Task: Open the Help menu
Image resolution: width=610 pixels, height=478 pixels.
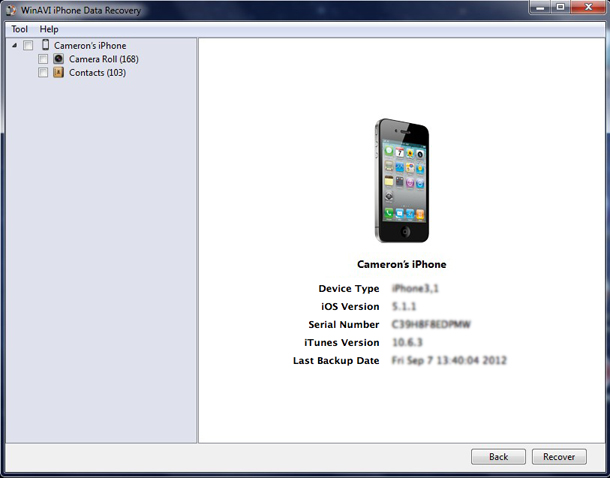Action: click(49, 29)
